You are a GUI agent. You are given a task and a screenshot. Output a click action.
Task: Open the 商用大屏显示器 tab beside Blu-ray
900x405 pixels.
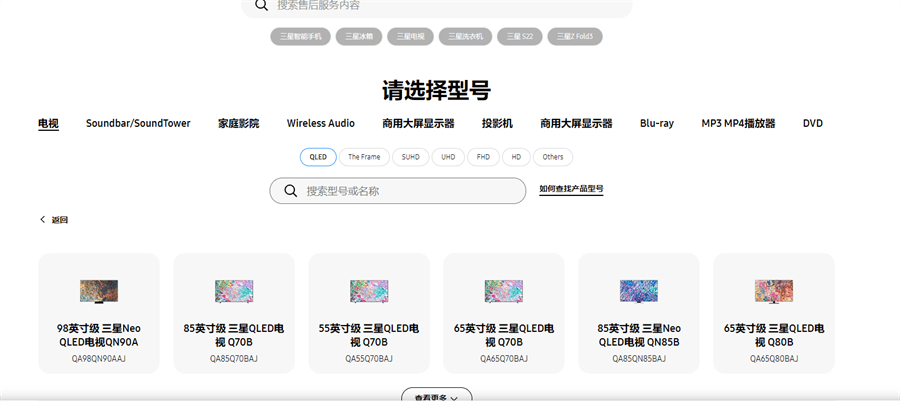coord(576,123)
